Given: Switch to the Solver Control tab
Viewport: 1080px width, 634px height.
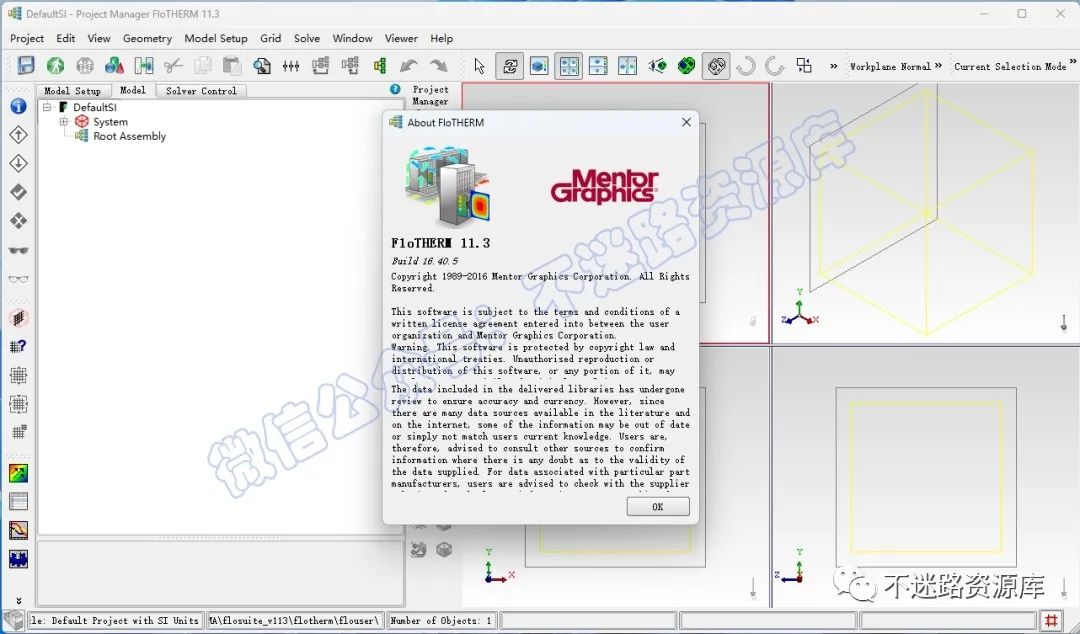Looking at the screenshot, I should click(x=201, y=90).
